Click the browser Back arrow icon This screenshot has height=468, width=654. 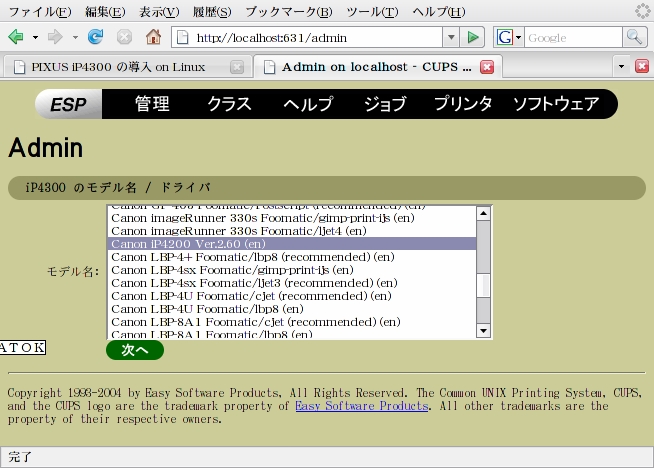16,37
